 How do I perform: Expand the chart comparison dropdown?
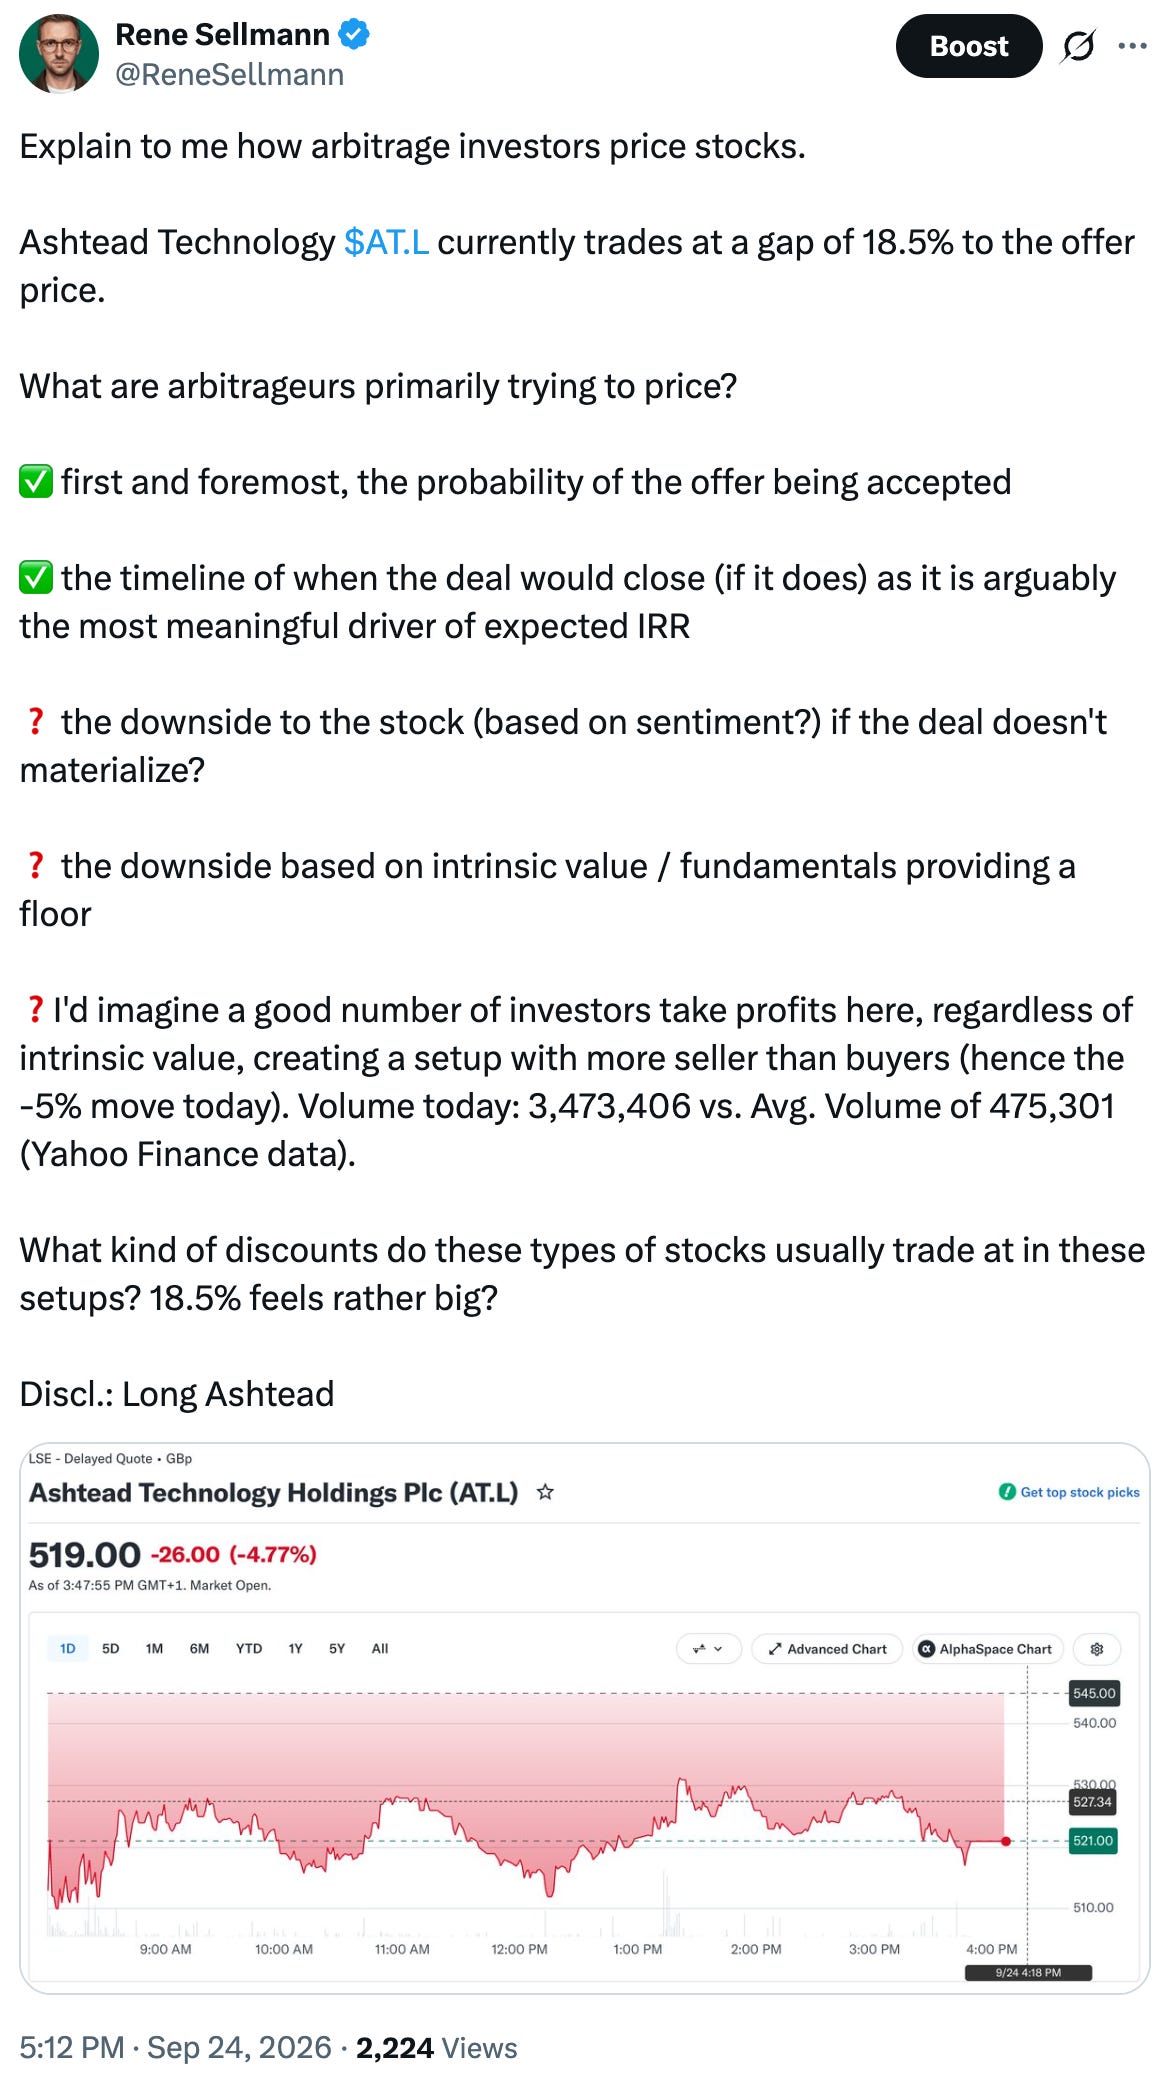[708, 1649]
